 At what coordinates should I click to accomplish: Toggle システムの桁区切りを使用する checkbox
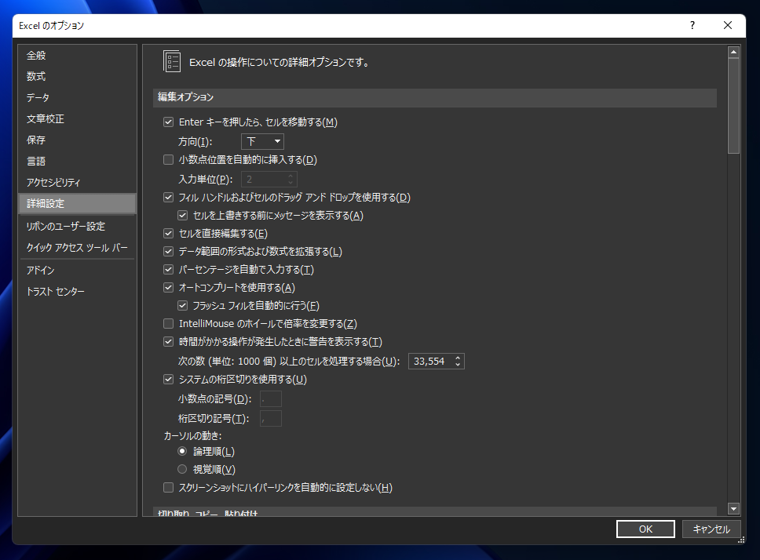click(168, 379)
